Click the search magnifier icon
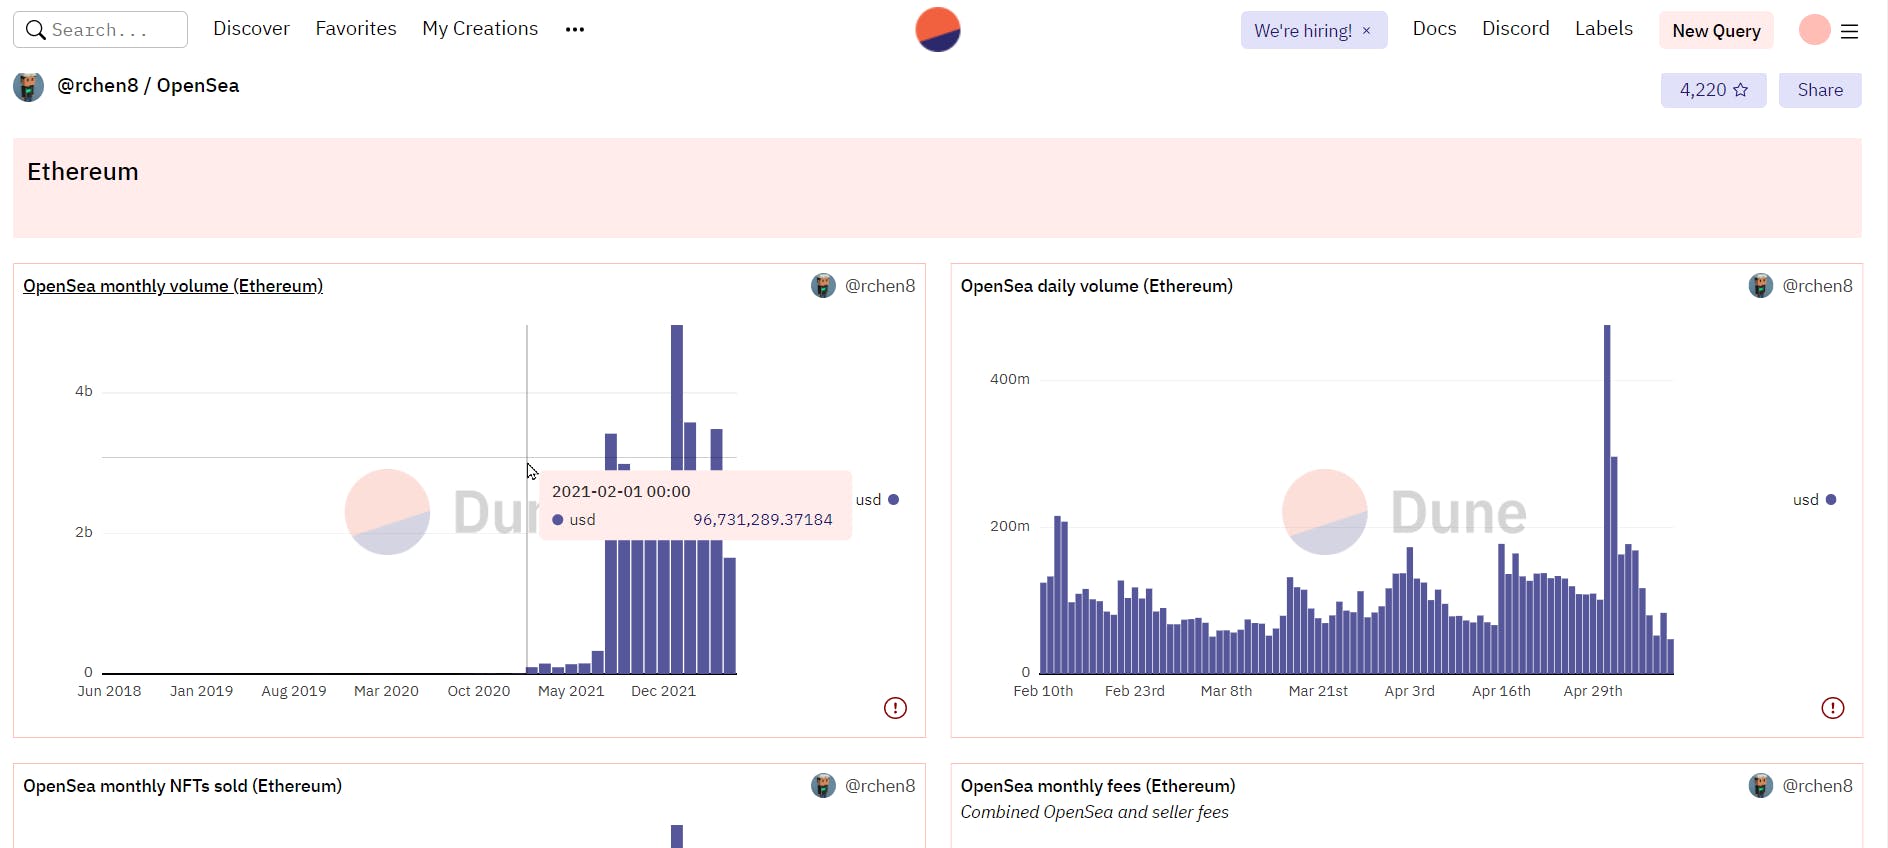Image resolution: width=1888 pixels, height=848 pixels. tap(35, 30)
